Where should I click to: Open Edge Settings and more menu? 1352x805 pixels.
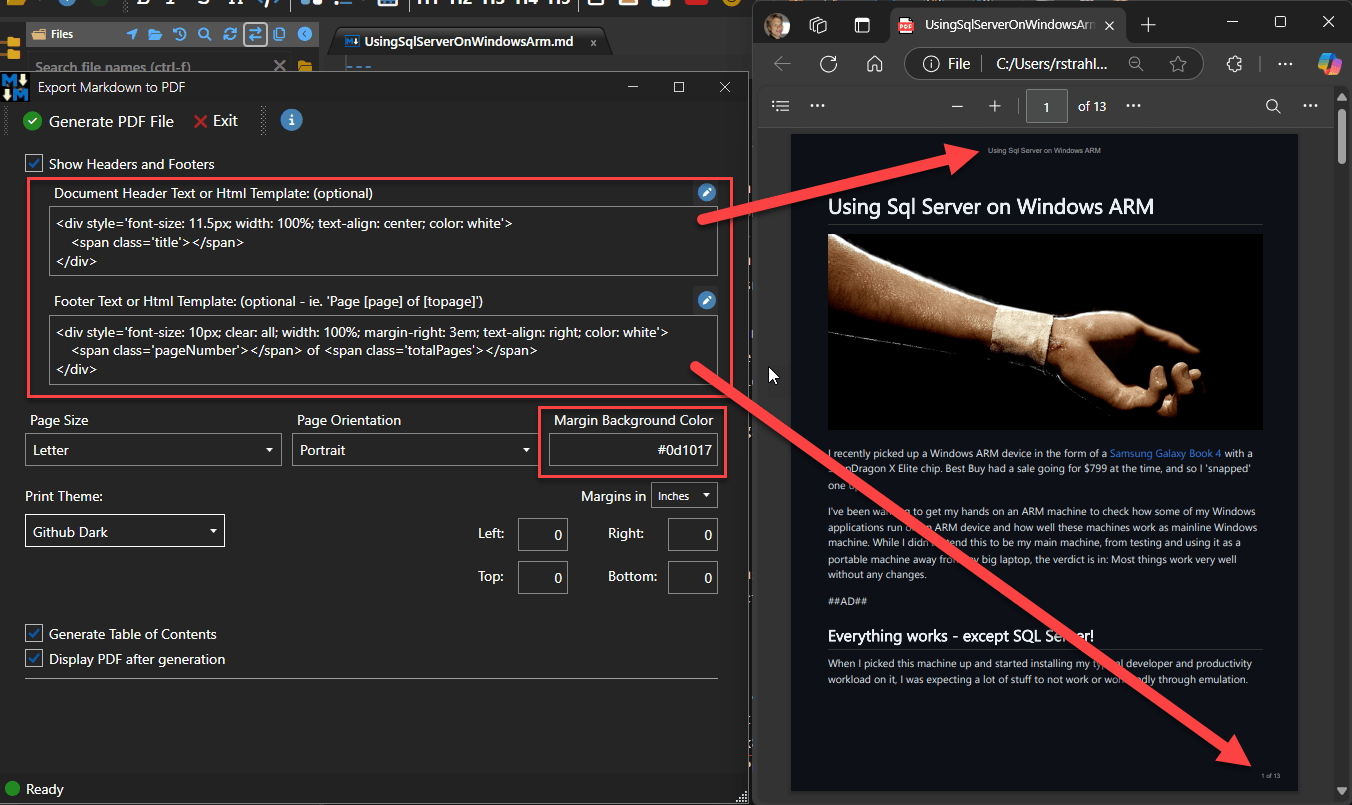pyautogui.click(x=1285, y=64)
